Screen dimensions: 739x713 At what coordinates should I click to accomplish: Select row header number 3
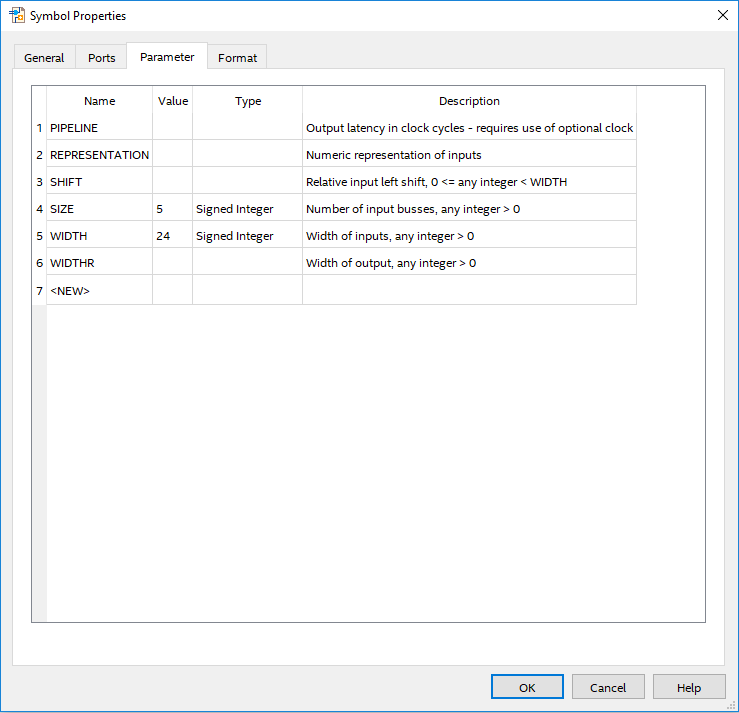(40, 181)
